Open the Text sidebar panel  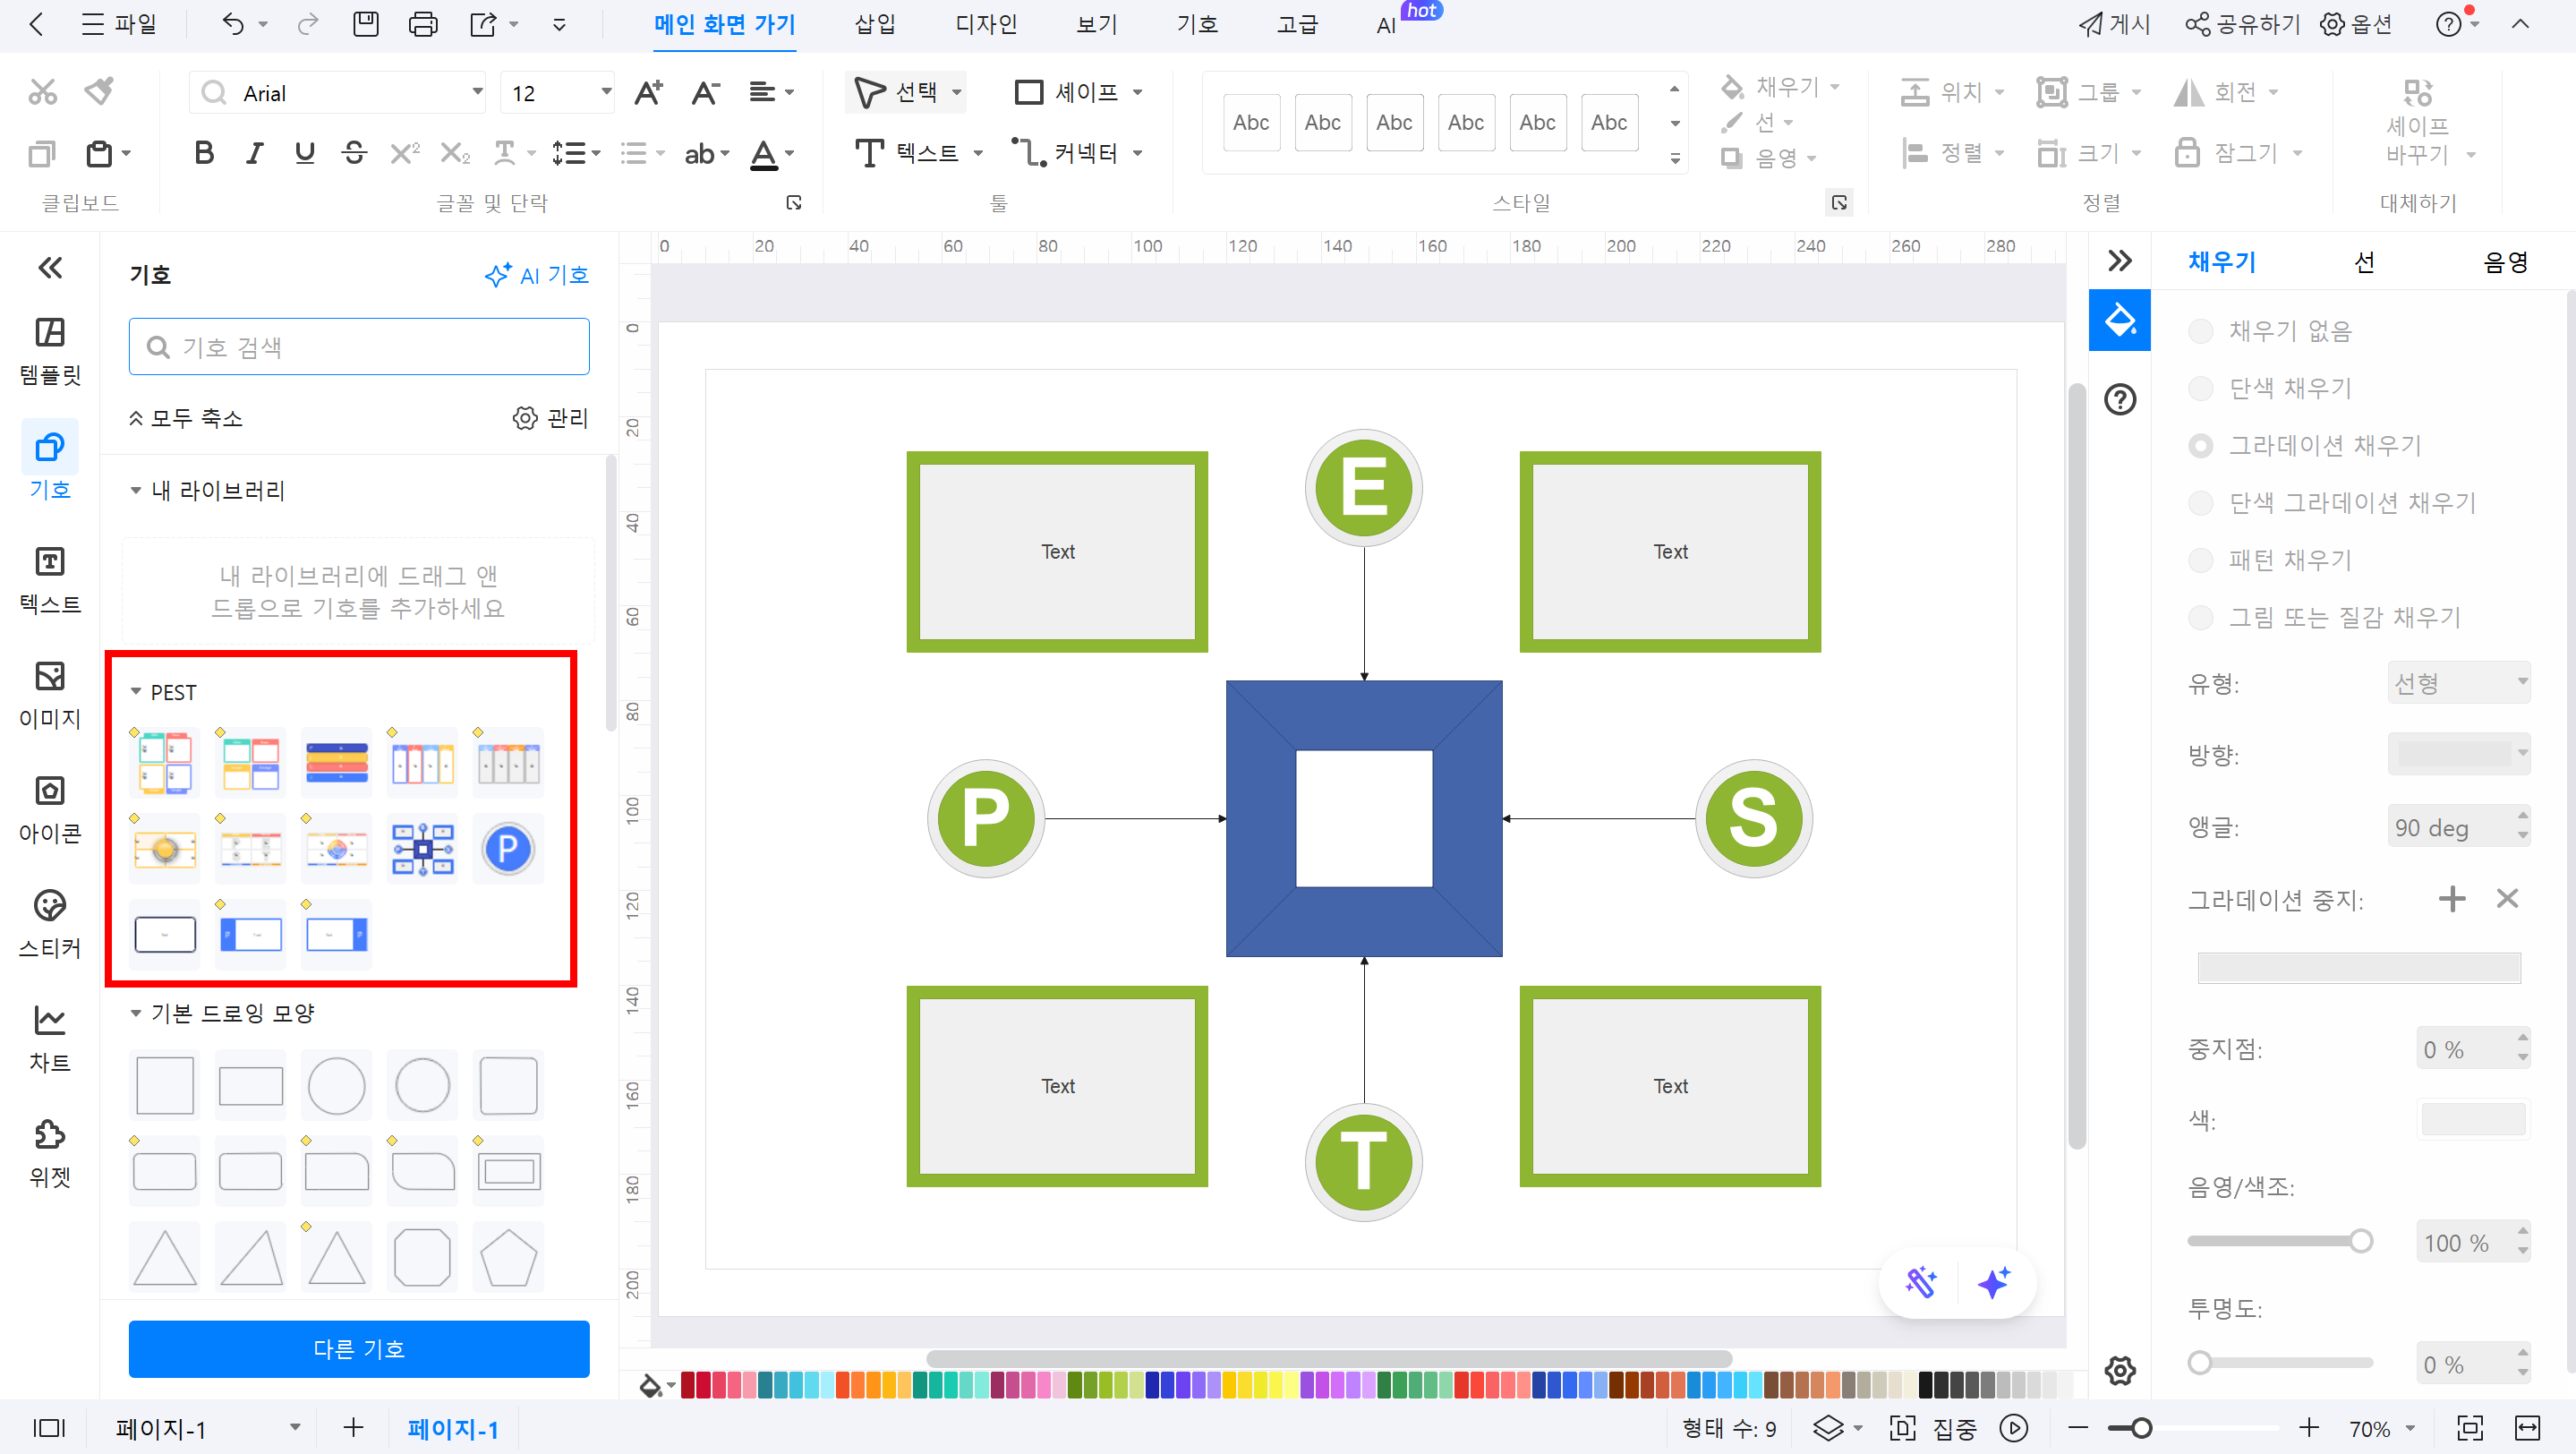point(50,580)
